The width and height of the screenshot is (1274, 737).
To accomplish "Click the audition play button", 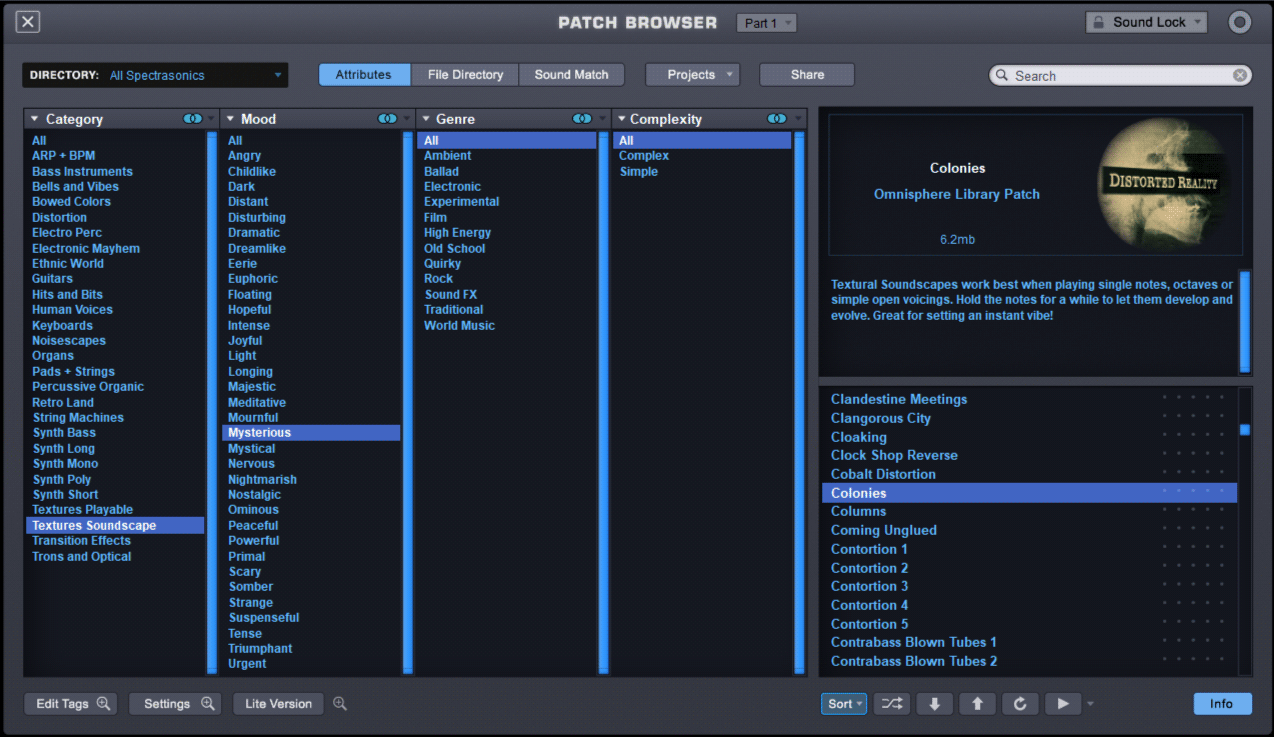I will click(x=1063, y=704).
